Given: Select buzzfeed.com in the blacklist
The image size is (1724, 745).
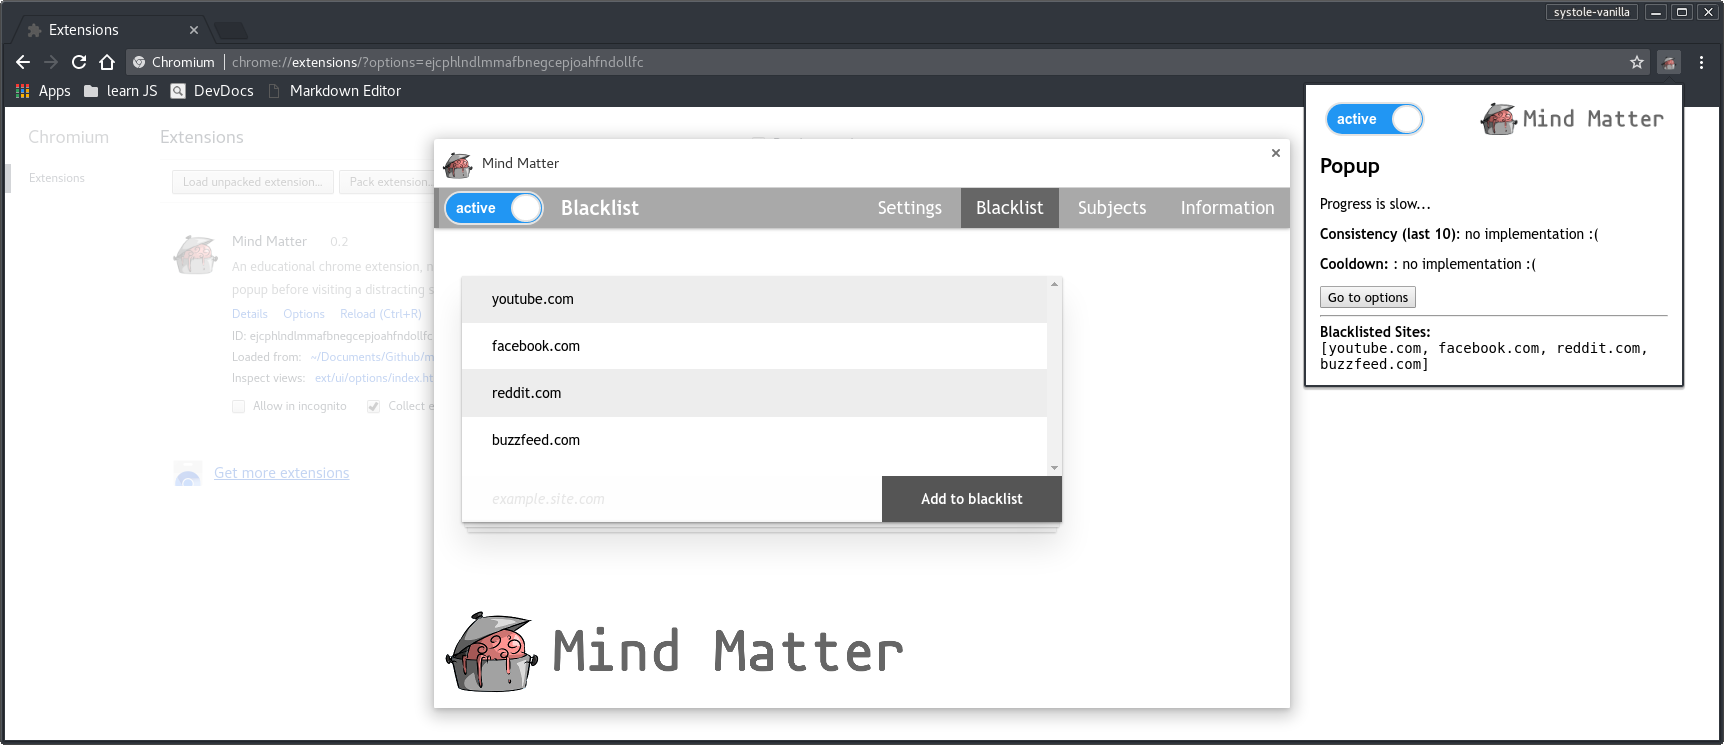Looking at the screenshot, I should pos(754,440).
